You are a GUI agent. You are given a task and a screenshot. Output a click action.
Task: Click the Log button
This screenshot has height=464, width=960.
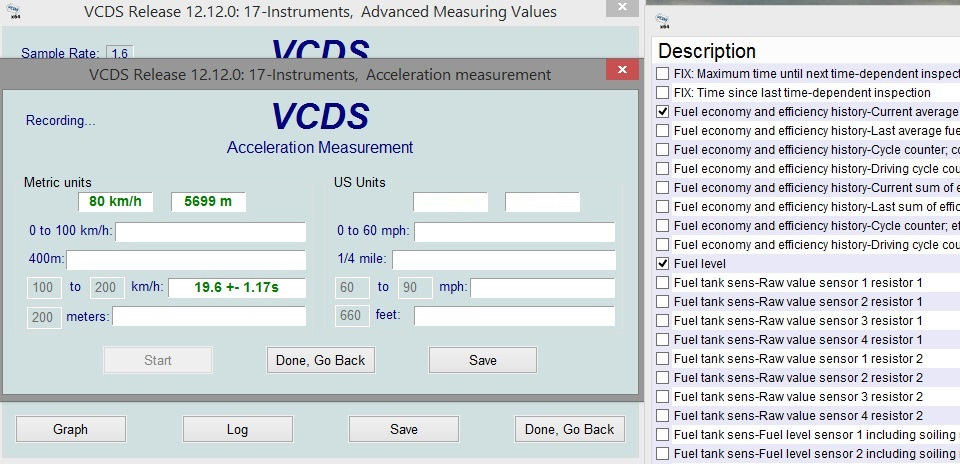pyautogui.click(x=238, y=429)
